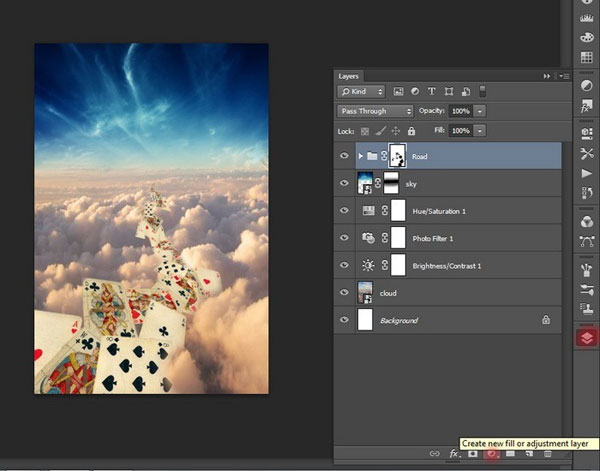Viewport: 600px width, 471px height.
Task: Hide the sky layer
Action: (344, 183)
